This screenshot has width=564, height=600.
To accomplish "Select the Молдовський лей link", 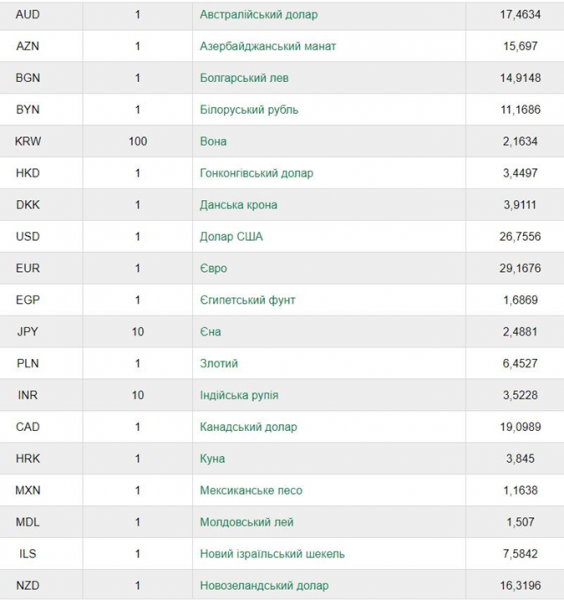I will point(246,522).
